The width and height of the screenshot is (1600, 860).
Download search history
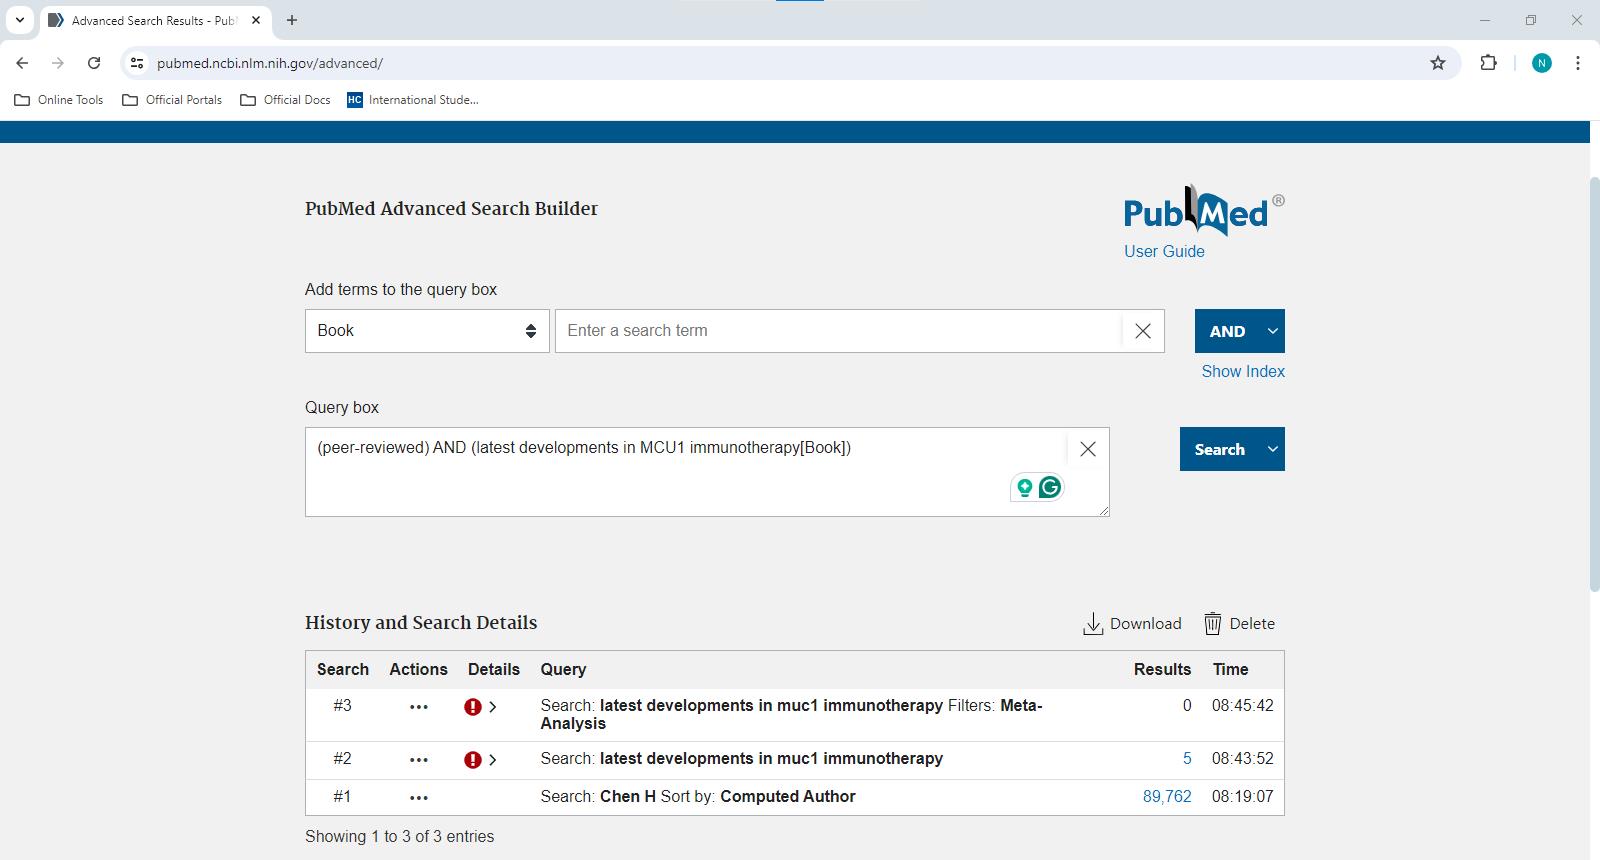pyautogui.click(x=1132, y=624)
